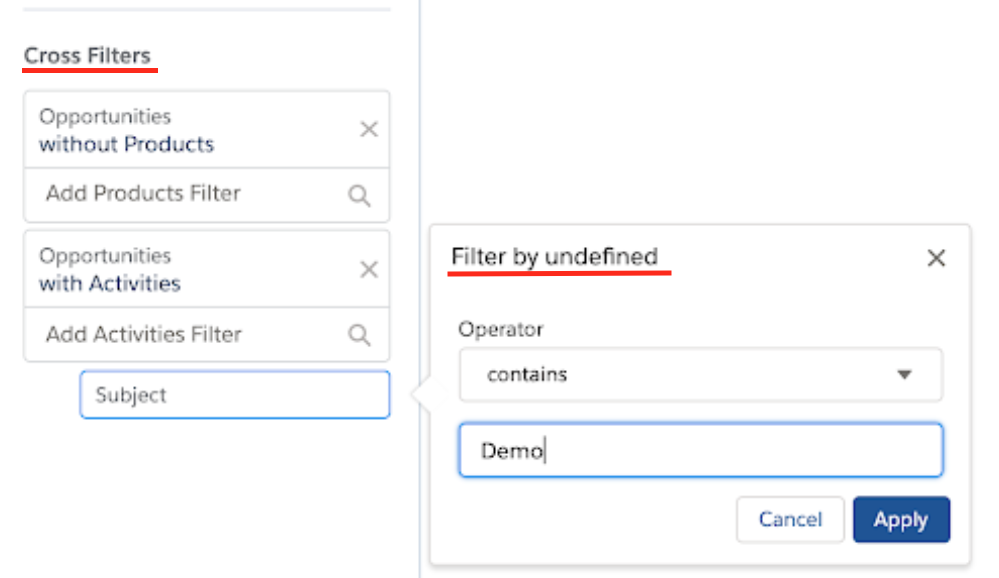
Task: Click the Operator label
Action: 501,329
